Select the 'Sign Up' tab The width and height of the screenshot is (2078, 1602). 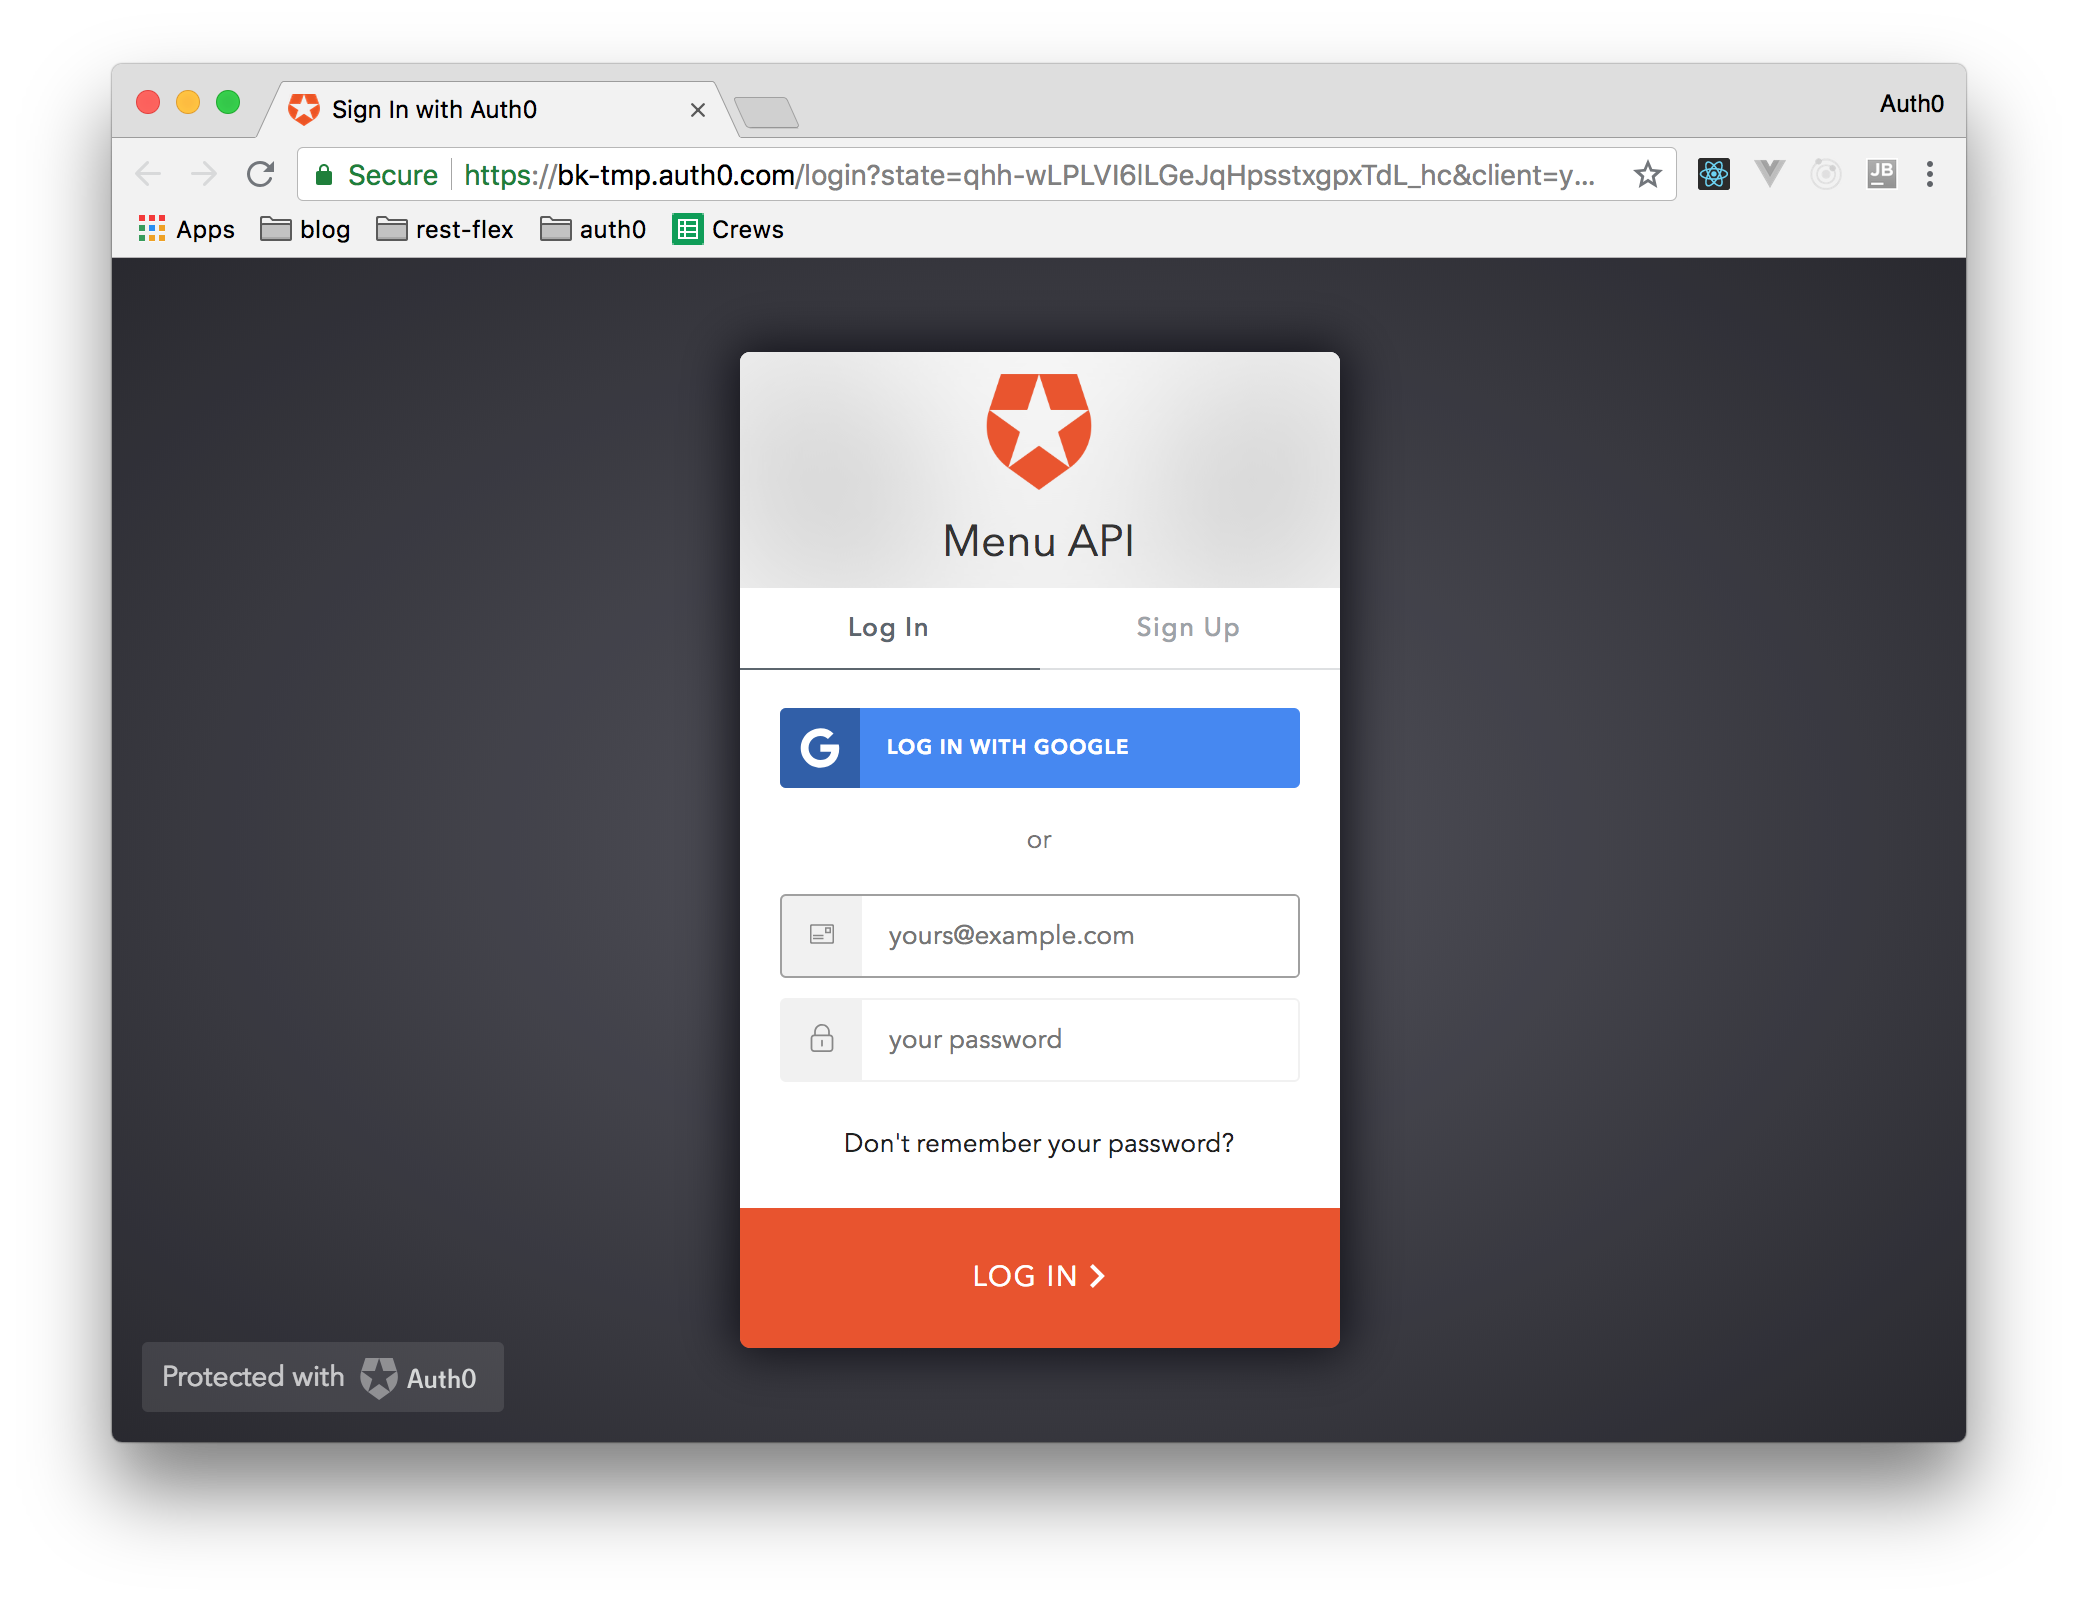click(x=1190, y=626)
